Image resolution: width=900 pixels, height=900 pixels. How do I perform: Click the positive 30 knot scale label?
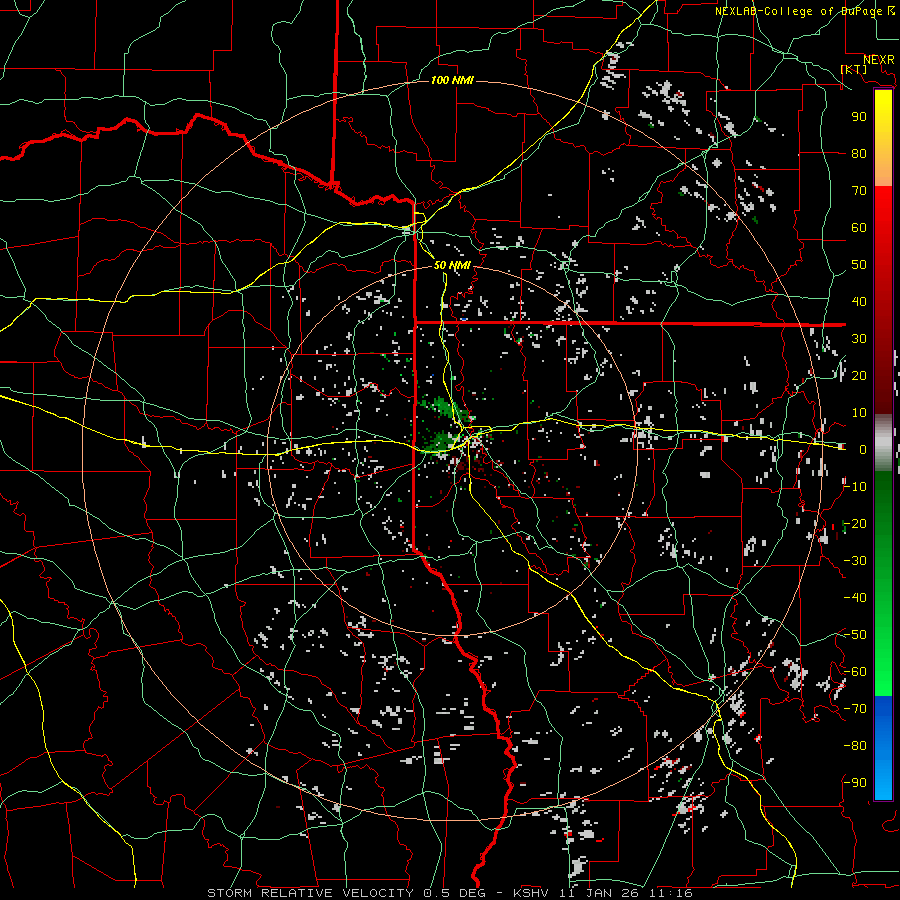[x=859, y=339]
